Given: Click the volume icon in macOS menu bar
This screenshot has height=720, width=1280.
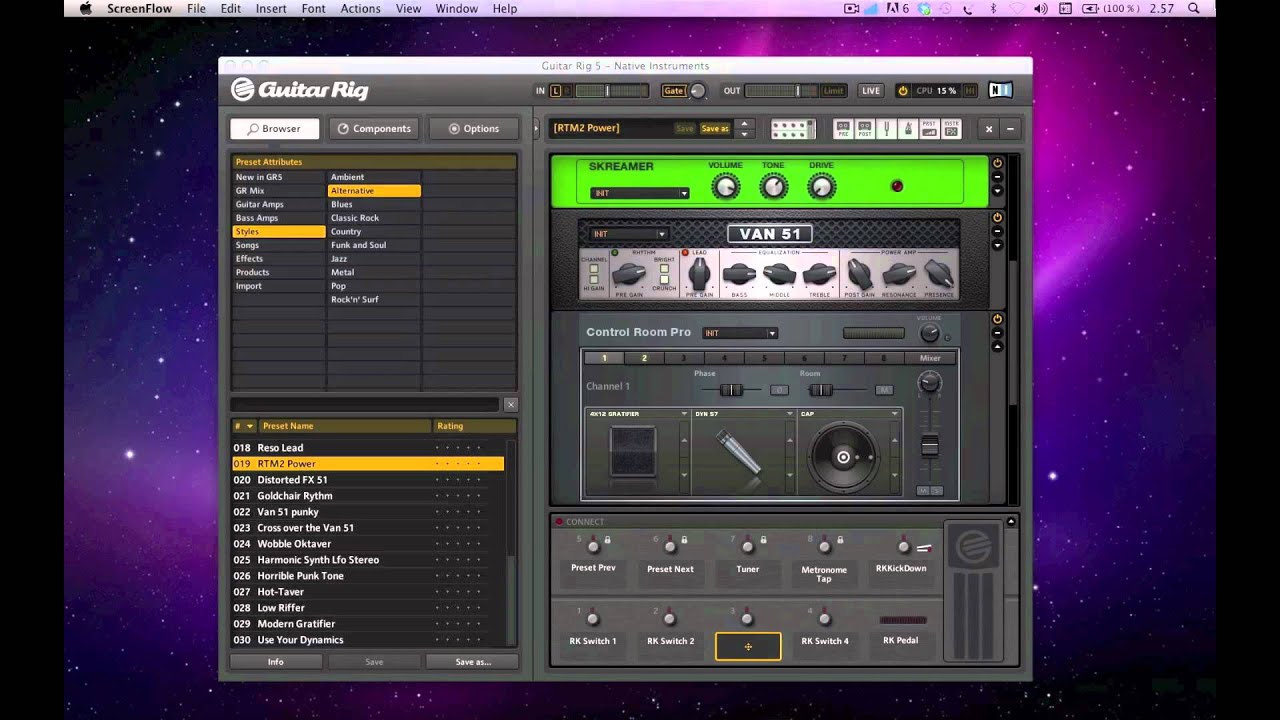Looking at the screenshot, I should pyautogui.click(x=1040, y=8).
